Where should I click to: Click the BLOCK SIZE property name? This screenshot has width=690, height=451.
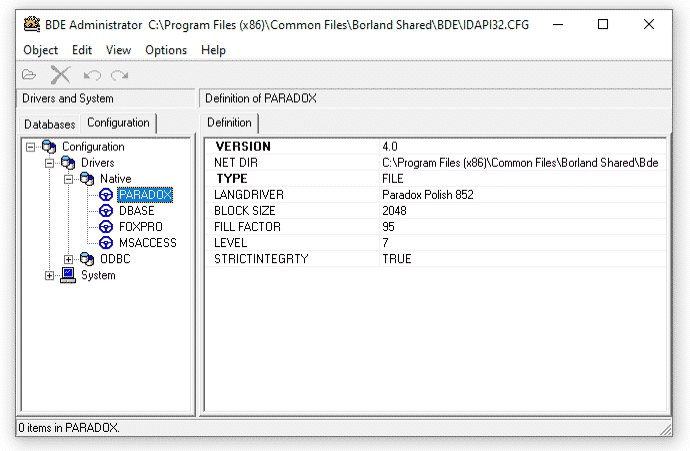245,211
